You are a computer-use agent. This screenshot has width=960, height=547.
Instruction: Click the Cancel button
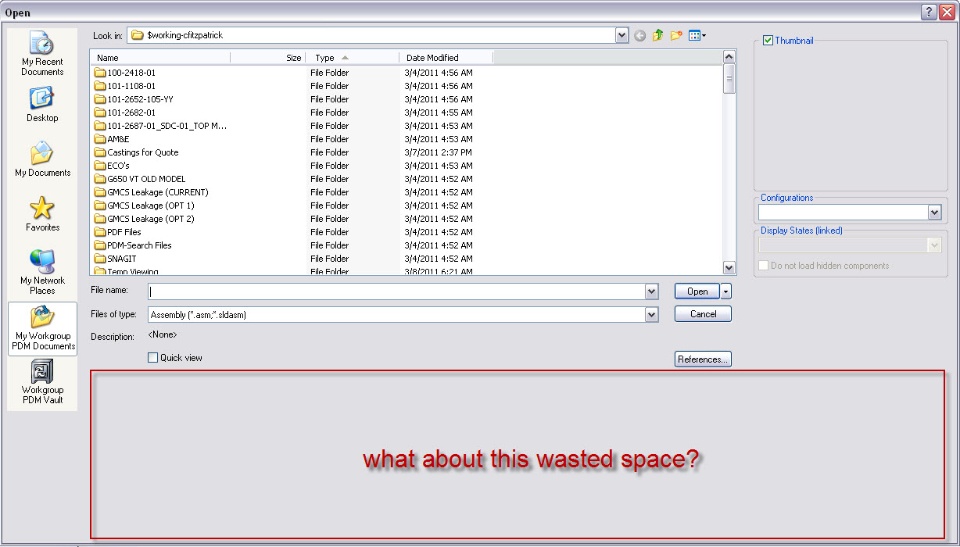(703, 314)
